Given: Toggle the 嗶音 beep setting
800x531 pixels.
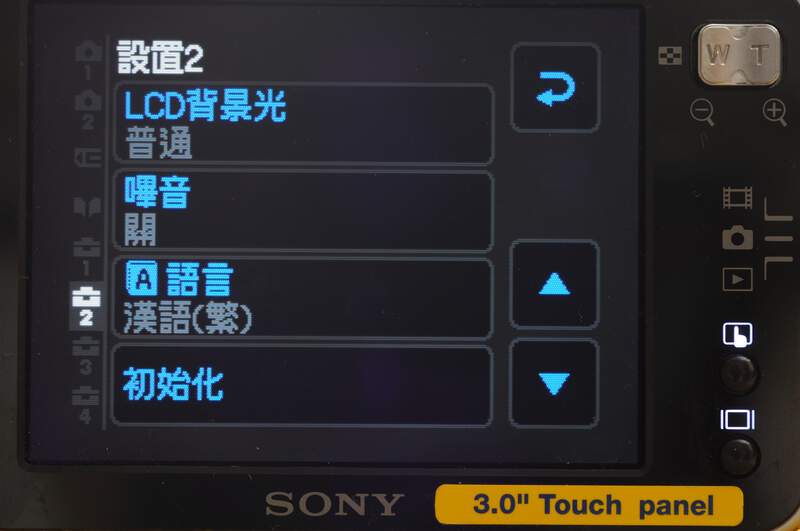Looking at the screenshot, I should [x=303, y=211].
